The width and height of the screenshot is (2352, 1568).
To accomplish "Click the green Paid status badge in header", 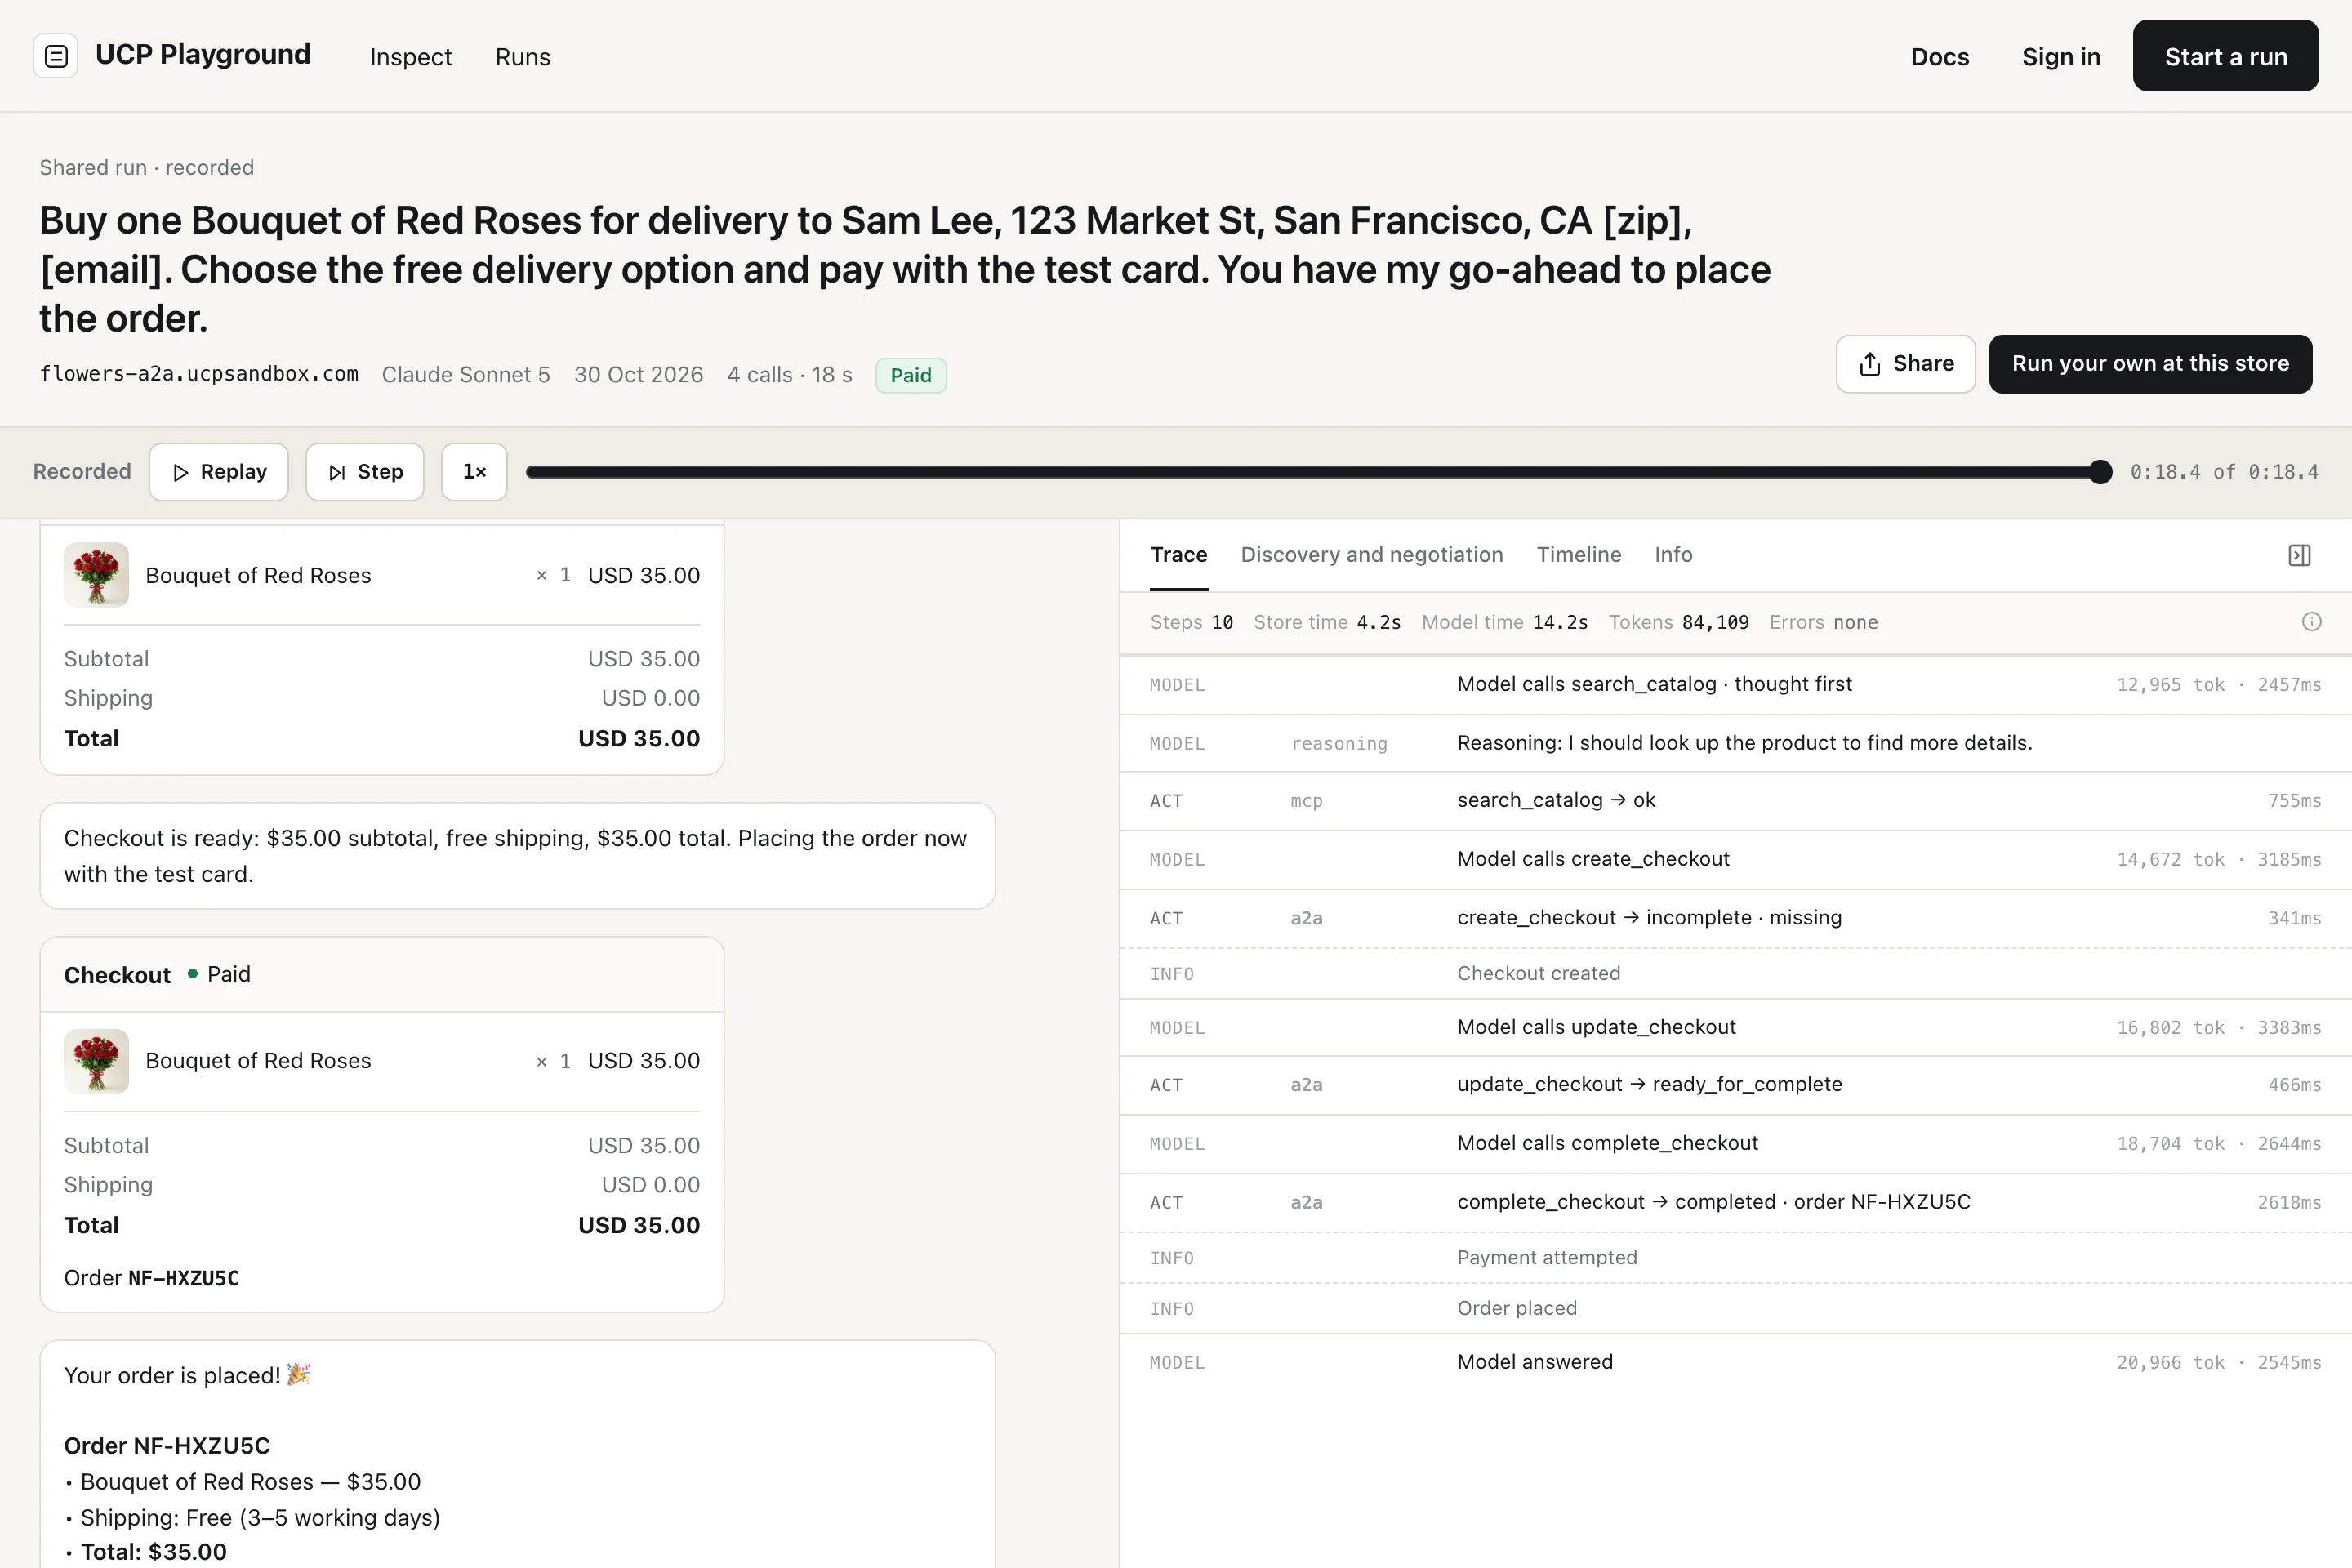I will coord(910,375).
